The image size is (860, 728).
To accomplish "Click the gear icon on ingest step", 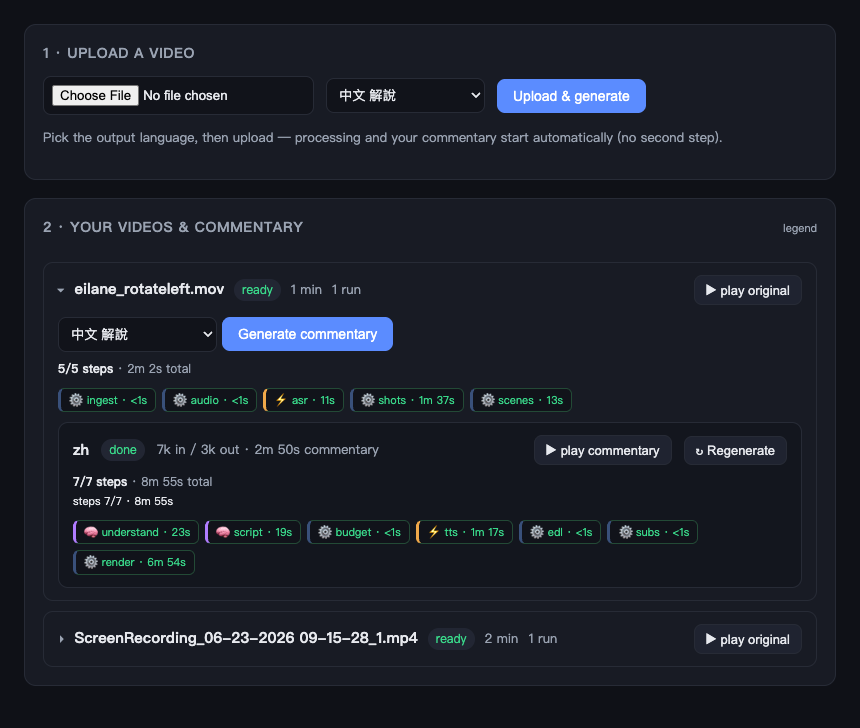I will point(76,400).
